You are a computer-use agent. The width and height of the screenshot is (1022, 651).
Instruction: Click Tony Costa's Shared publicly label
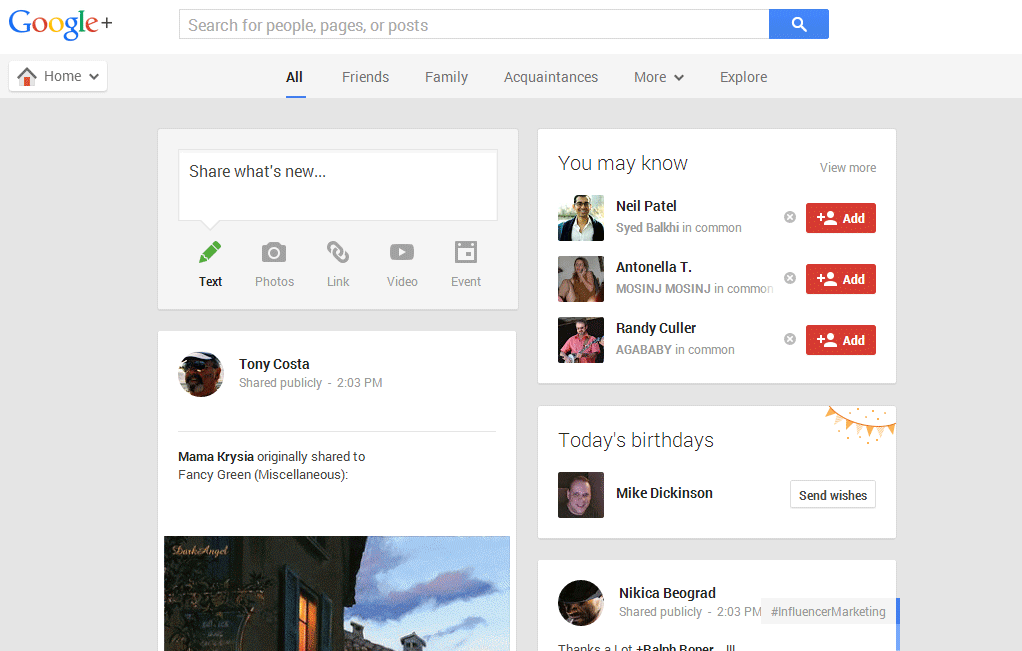click(x=280, y=383)
